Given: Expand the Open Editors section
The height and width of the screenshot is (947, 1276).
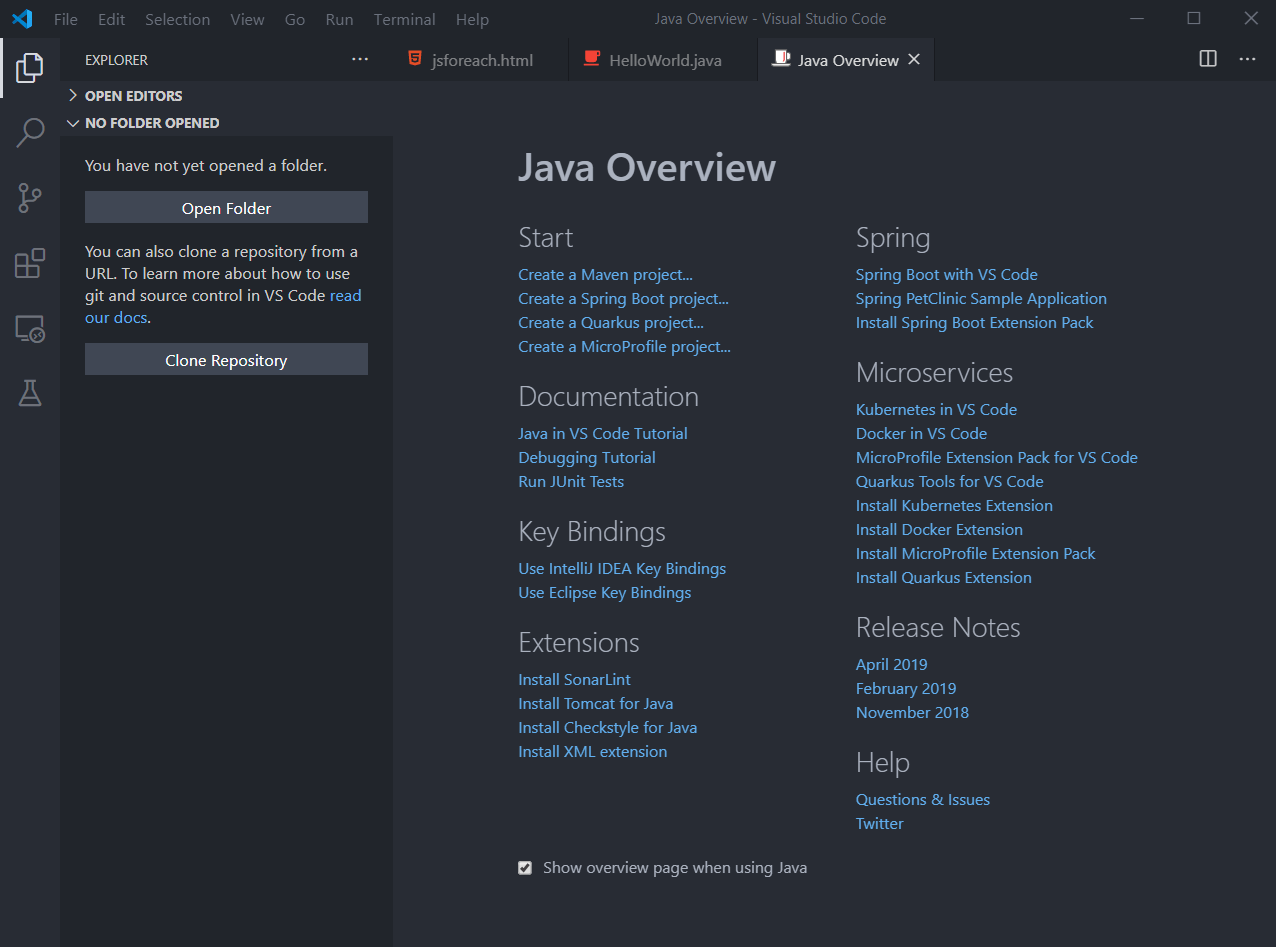Looking at the screenshot, I should click(133, 96).
